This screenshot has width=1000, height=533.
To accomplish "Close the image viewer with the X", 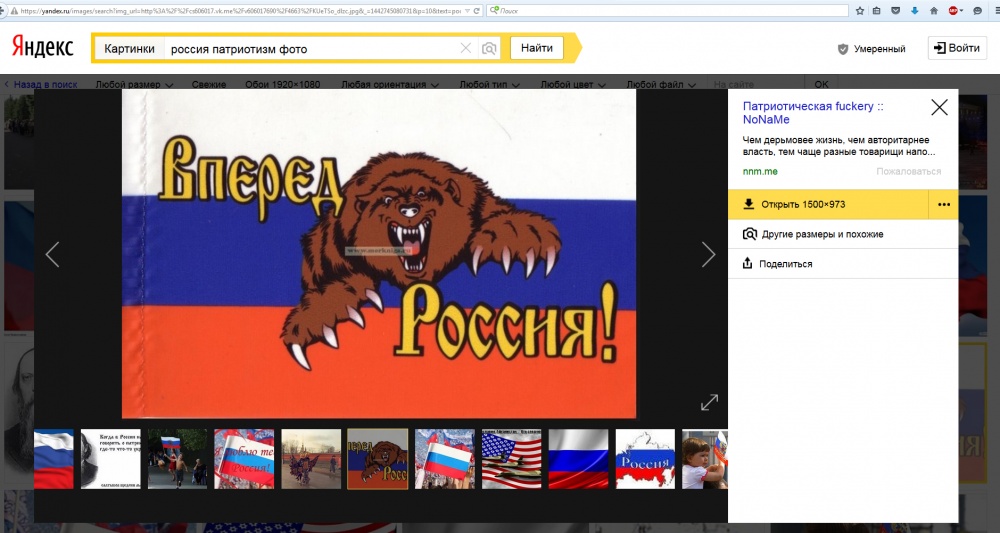I will tap(939, 107).
